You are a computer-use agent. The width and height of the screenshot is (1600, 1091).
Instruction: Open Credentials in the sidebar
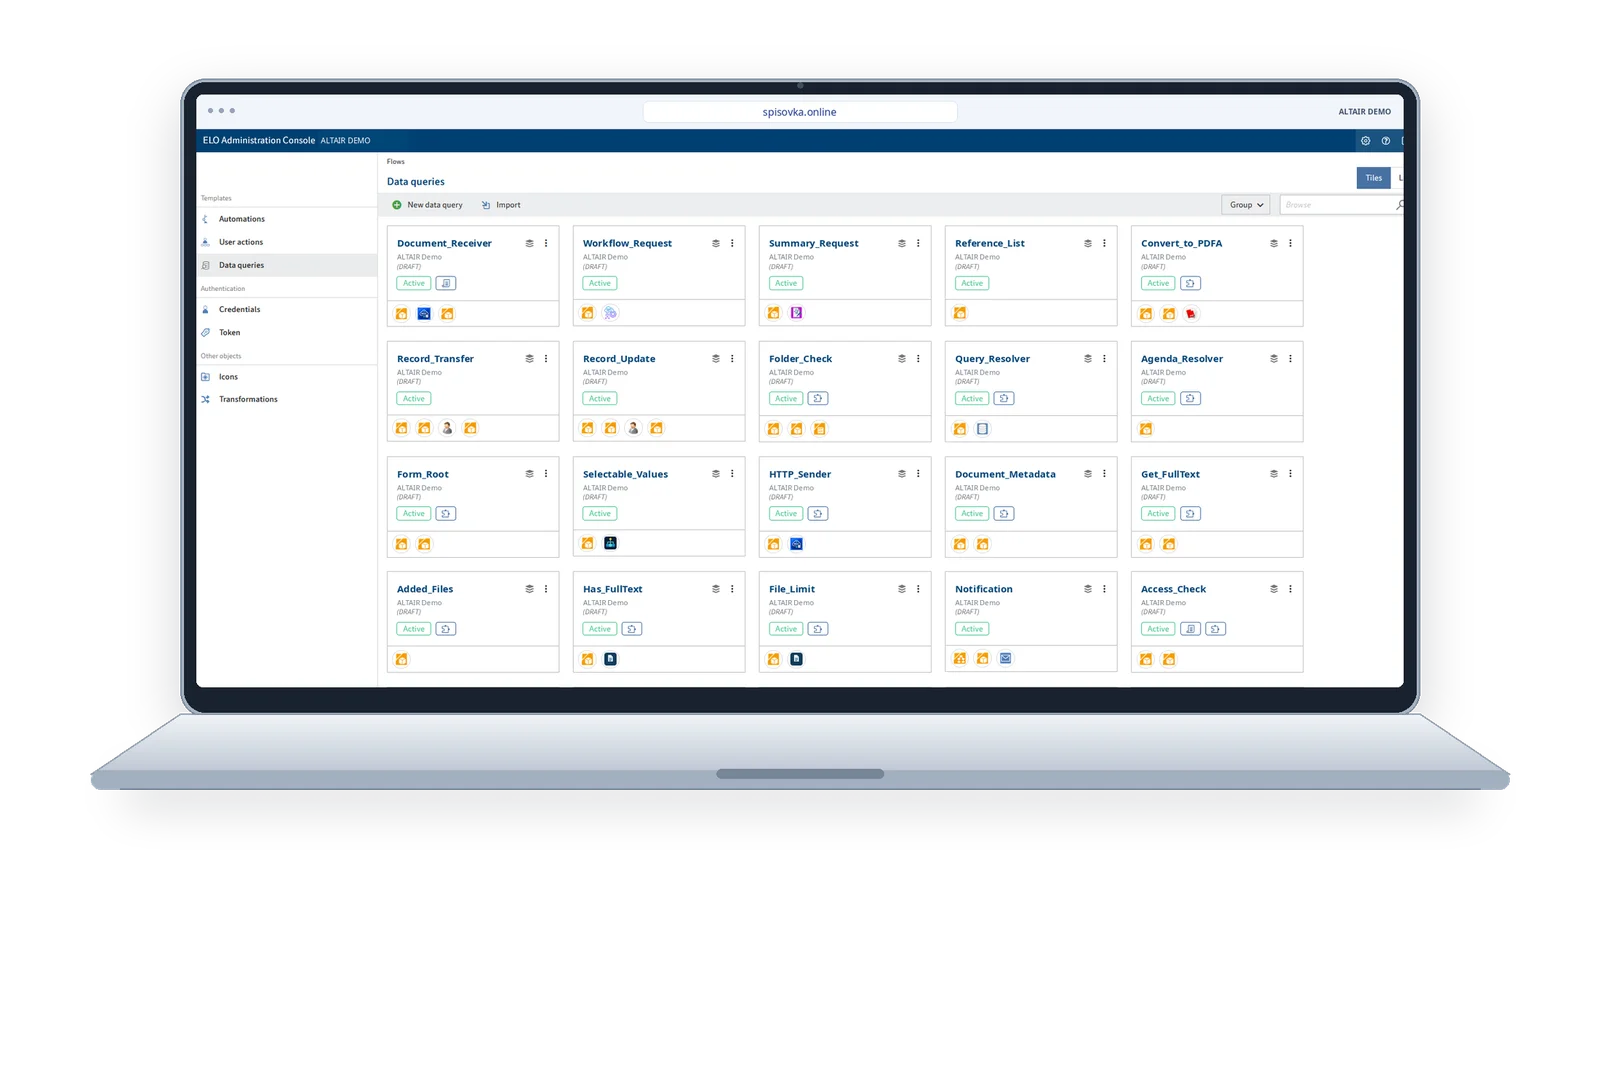pos(239,309)
